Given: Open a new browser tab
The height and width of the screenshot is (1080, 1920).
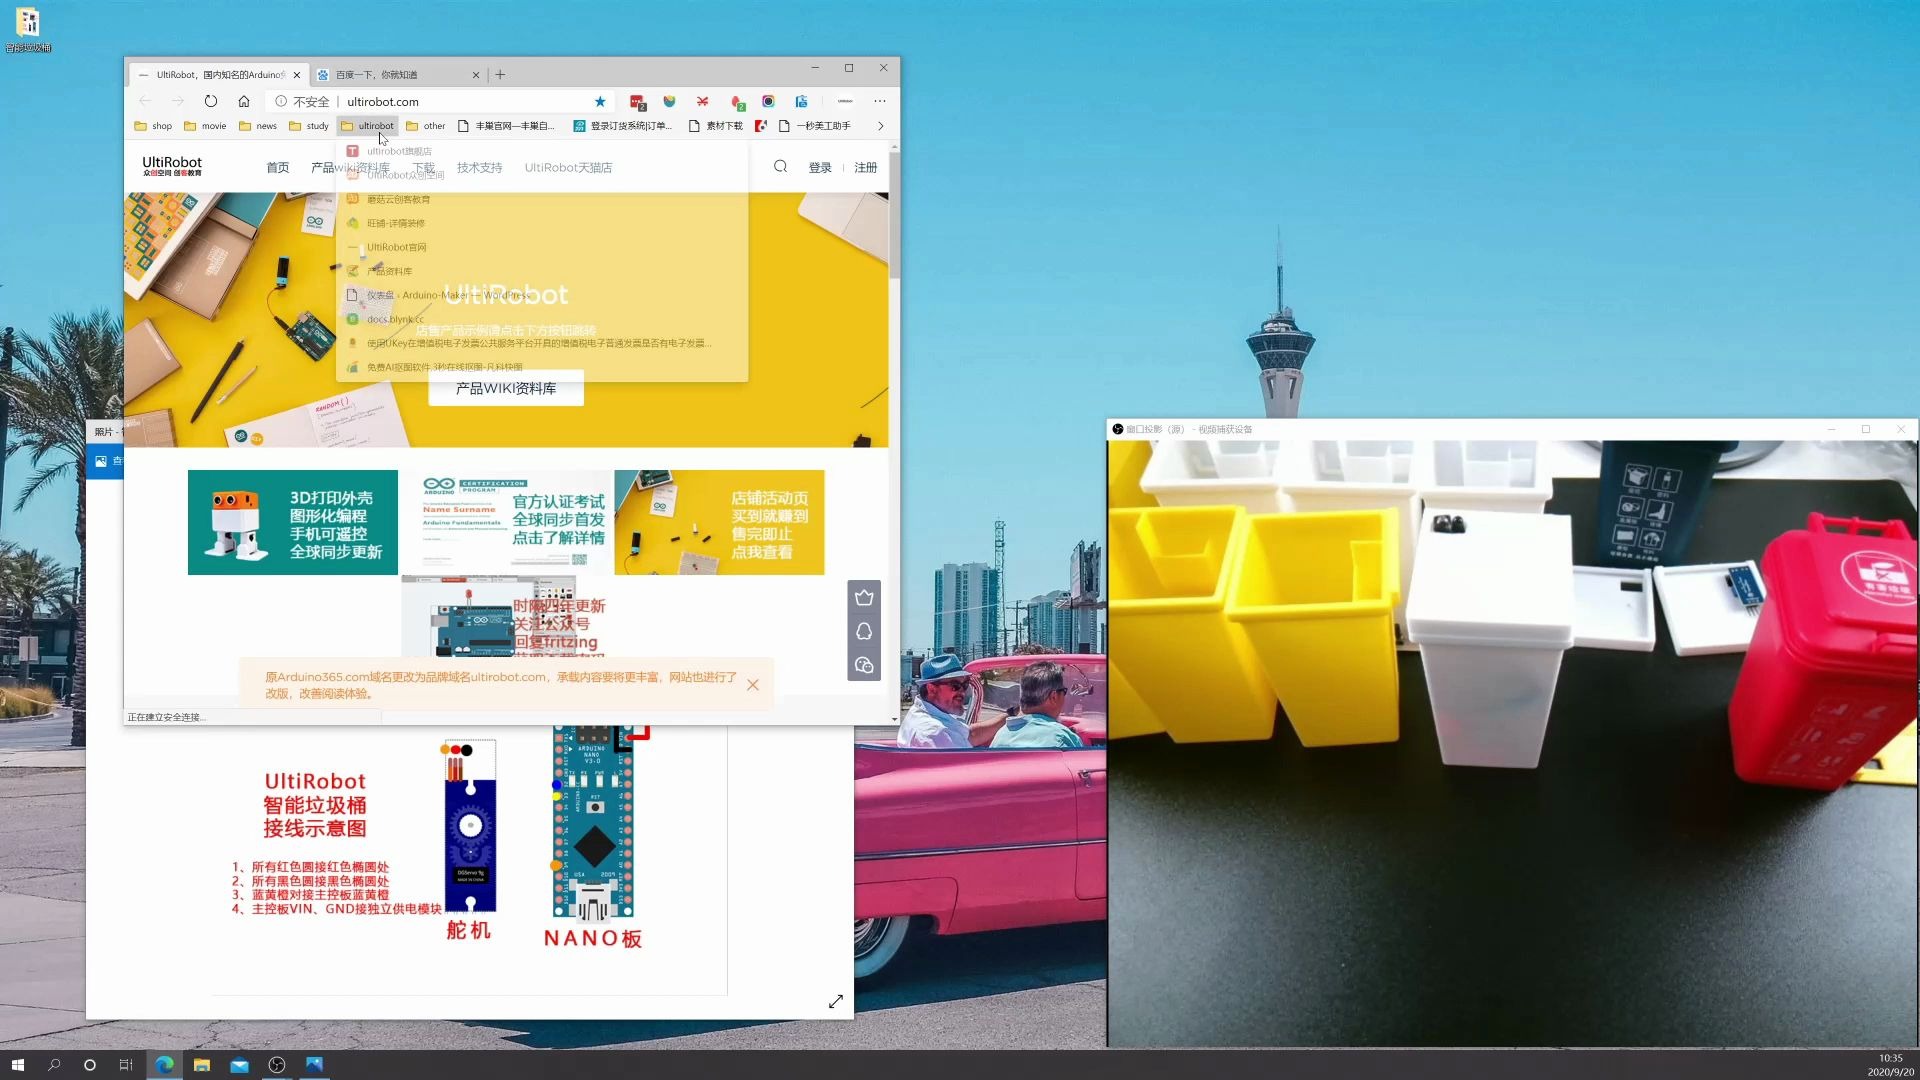Looking at the screenshot, I should [x=500, y=75].
